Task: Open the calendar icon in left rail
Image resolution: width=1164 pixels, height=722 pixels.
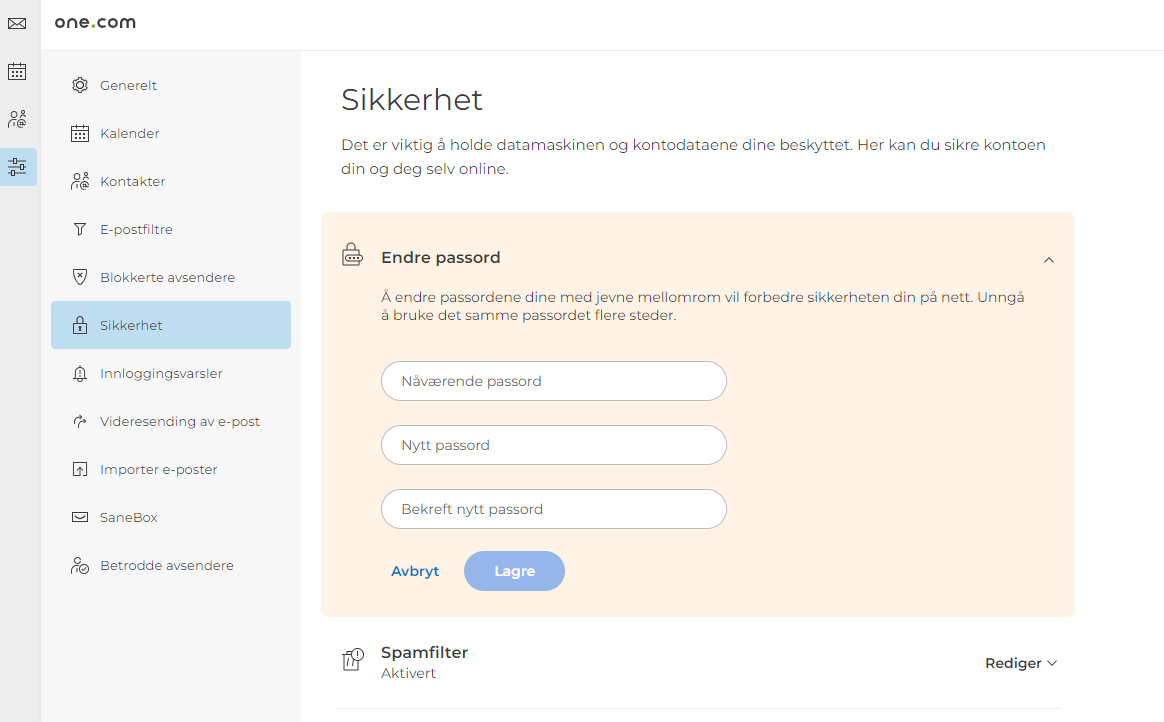Action: 17,71
